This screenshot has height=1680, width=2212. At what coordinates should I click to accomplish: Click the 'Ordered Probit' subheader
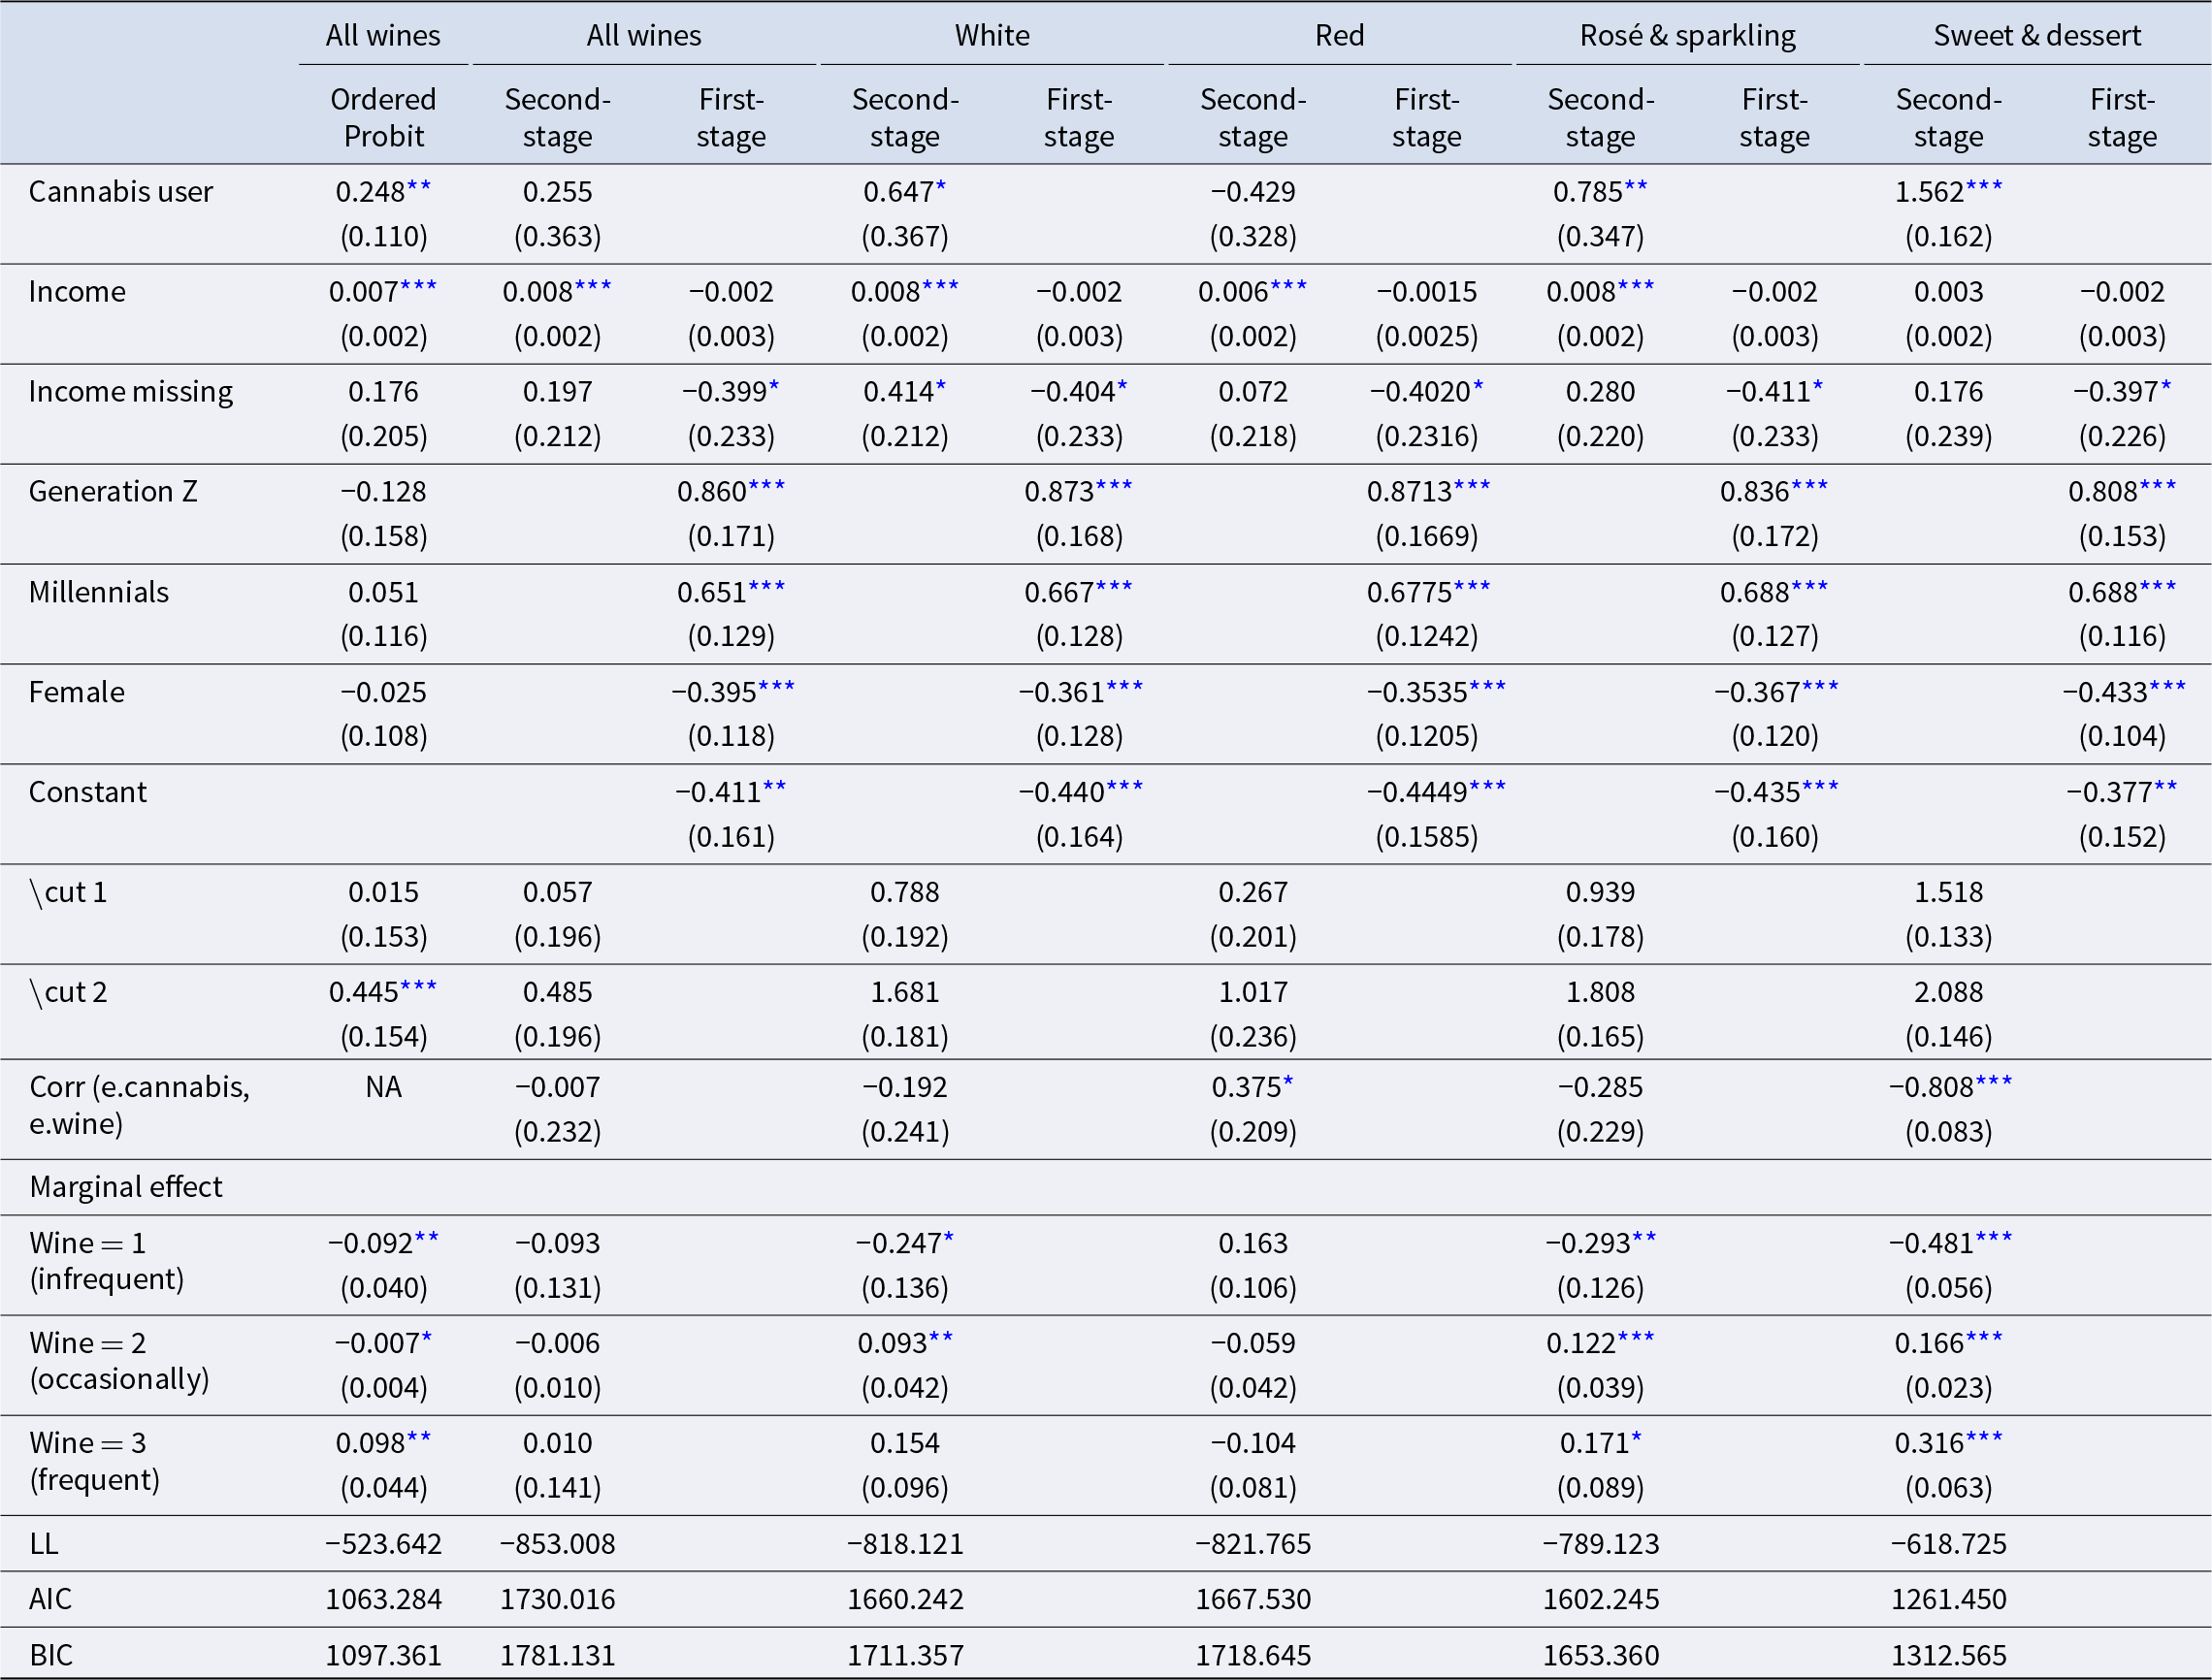383,117
